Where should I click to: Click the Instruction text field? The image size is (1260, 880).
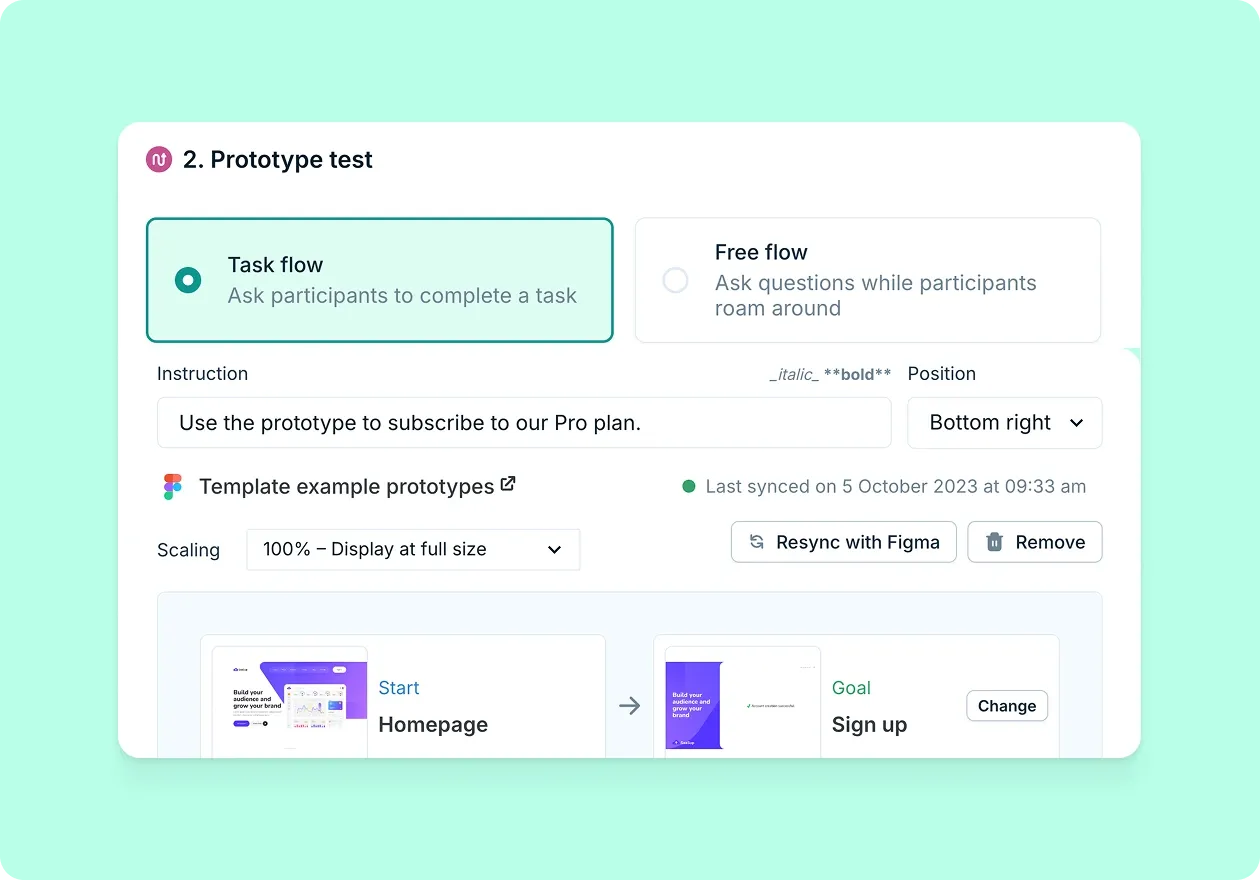(523, 423)
